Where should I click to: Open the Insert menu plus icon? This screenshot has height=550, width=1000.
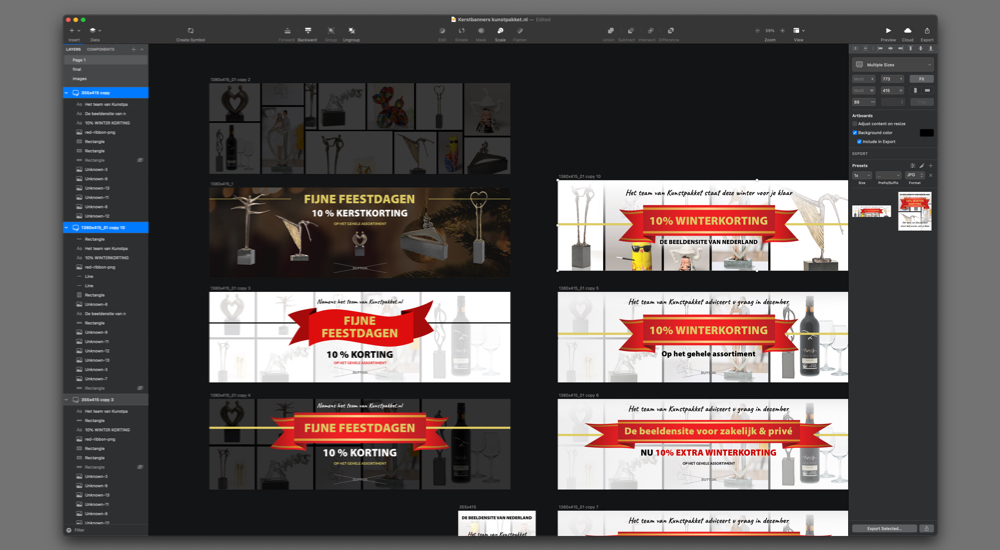72,31
